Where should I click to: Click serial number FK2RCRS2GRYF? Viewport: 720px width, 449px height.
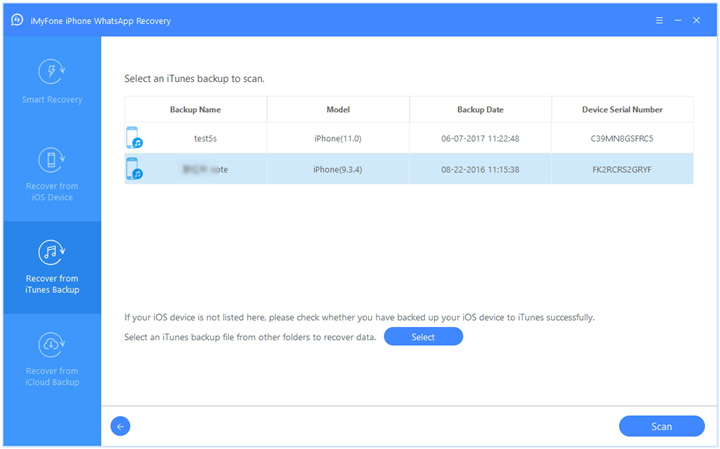pos(622,169)
